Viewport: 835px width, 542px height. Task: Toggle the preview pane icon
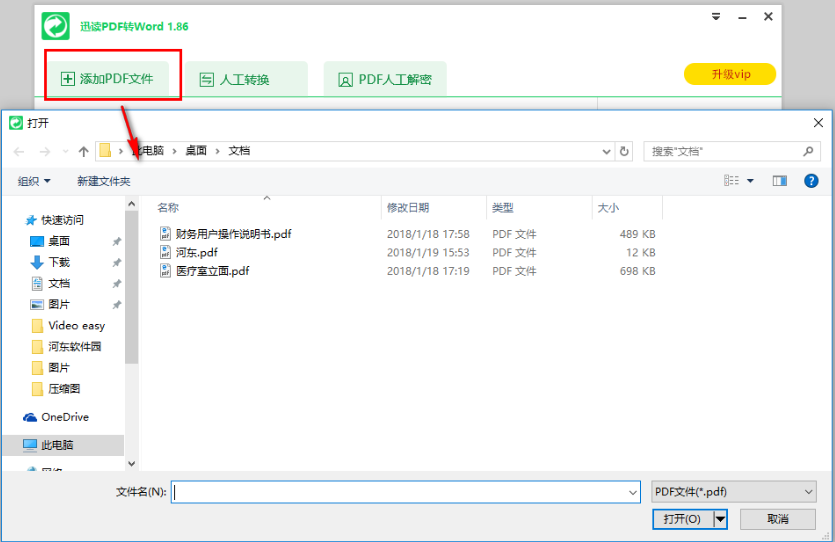point(780,181)
